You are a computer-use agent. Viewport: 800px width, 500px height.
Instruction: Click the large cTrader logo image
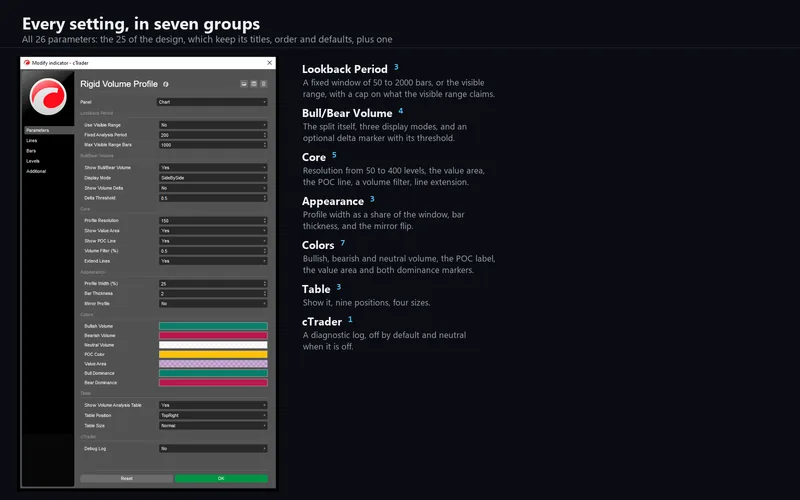coord(48,96)
